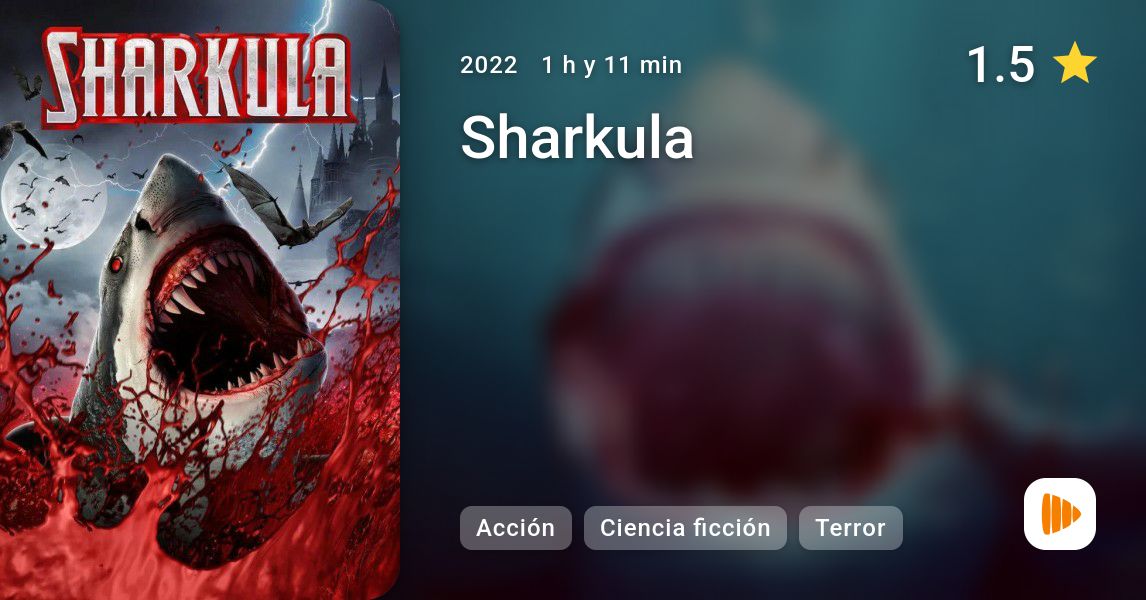Click the 1 h y 11 min runtime
This screenshot has height=600, width=1146.
coord(612,65)
